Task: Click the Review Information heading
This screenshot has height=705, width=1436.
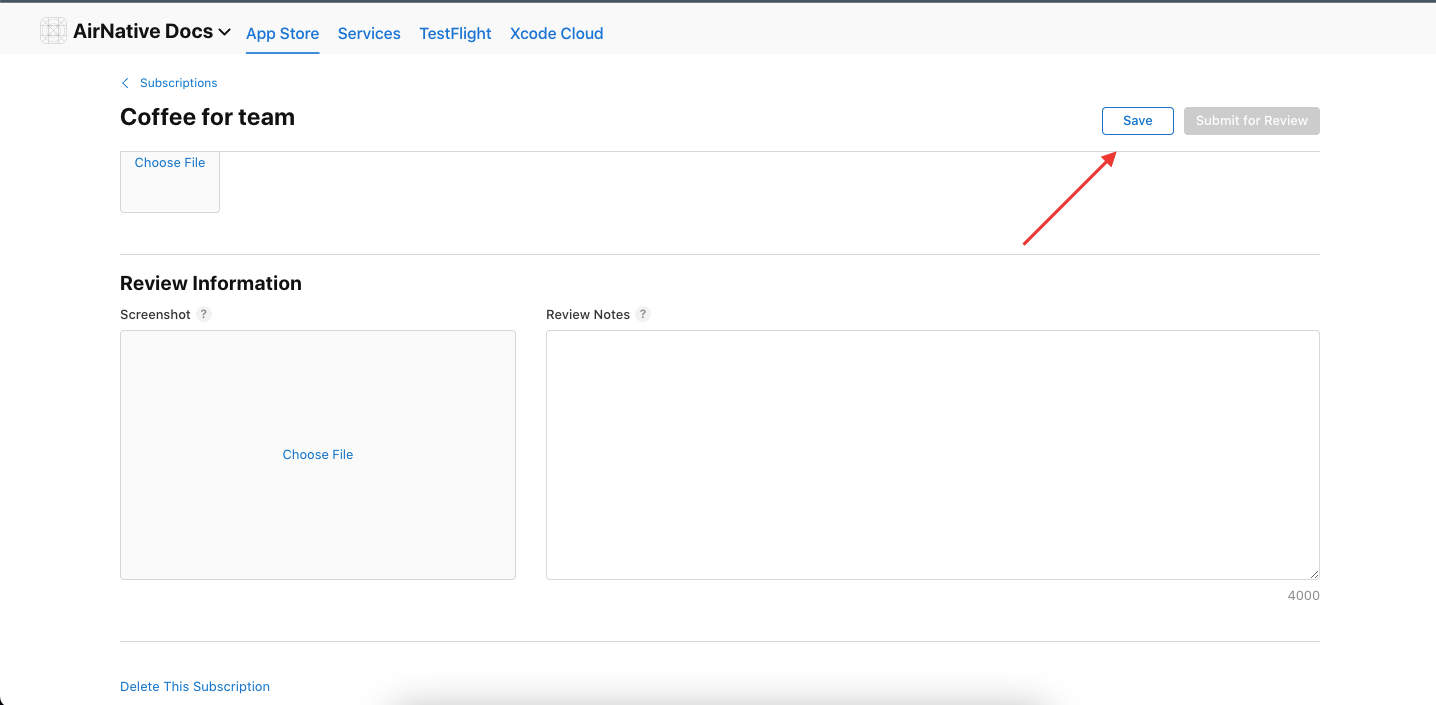Action: click(211, 283)
